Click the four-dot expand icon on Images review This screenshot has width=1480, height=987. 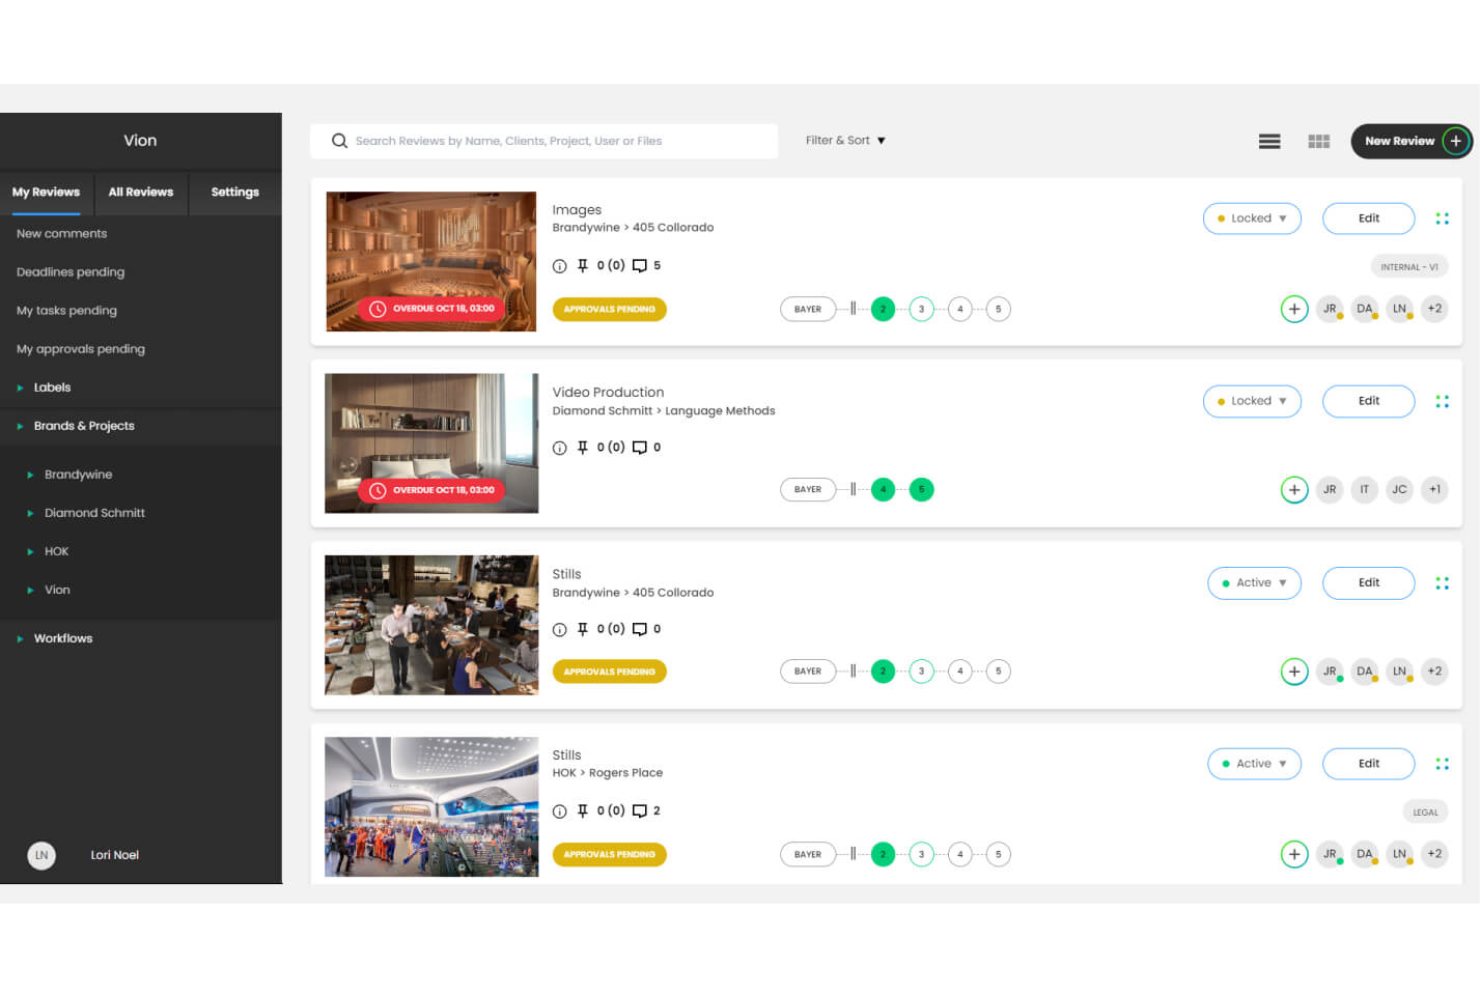pyautogui.click(x=1442, y=218)
